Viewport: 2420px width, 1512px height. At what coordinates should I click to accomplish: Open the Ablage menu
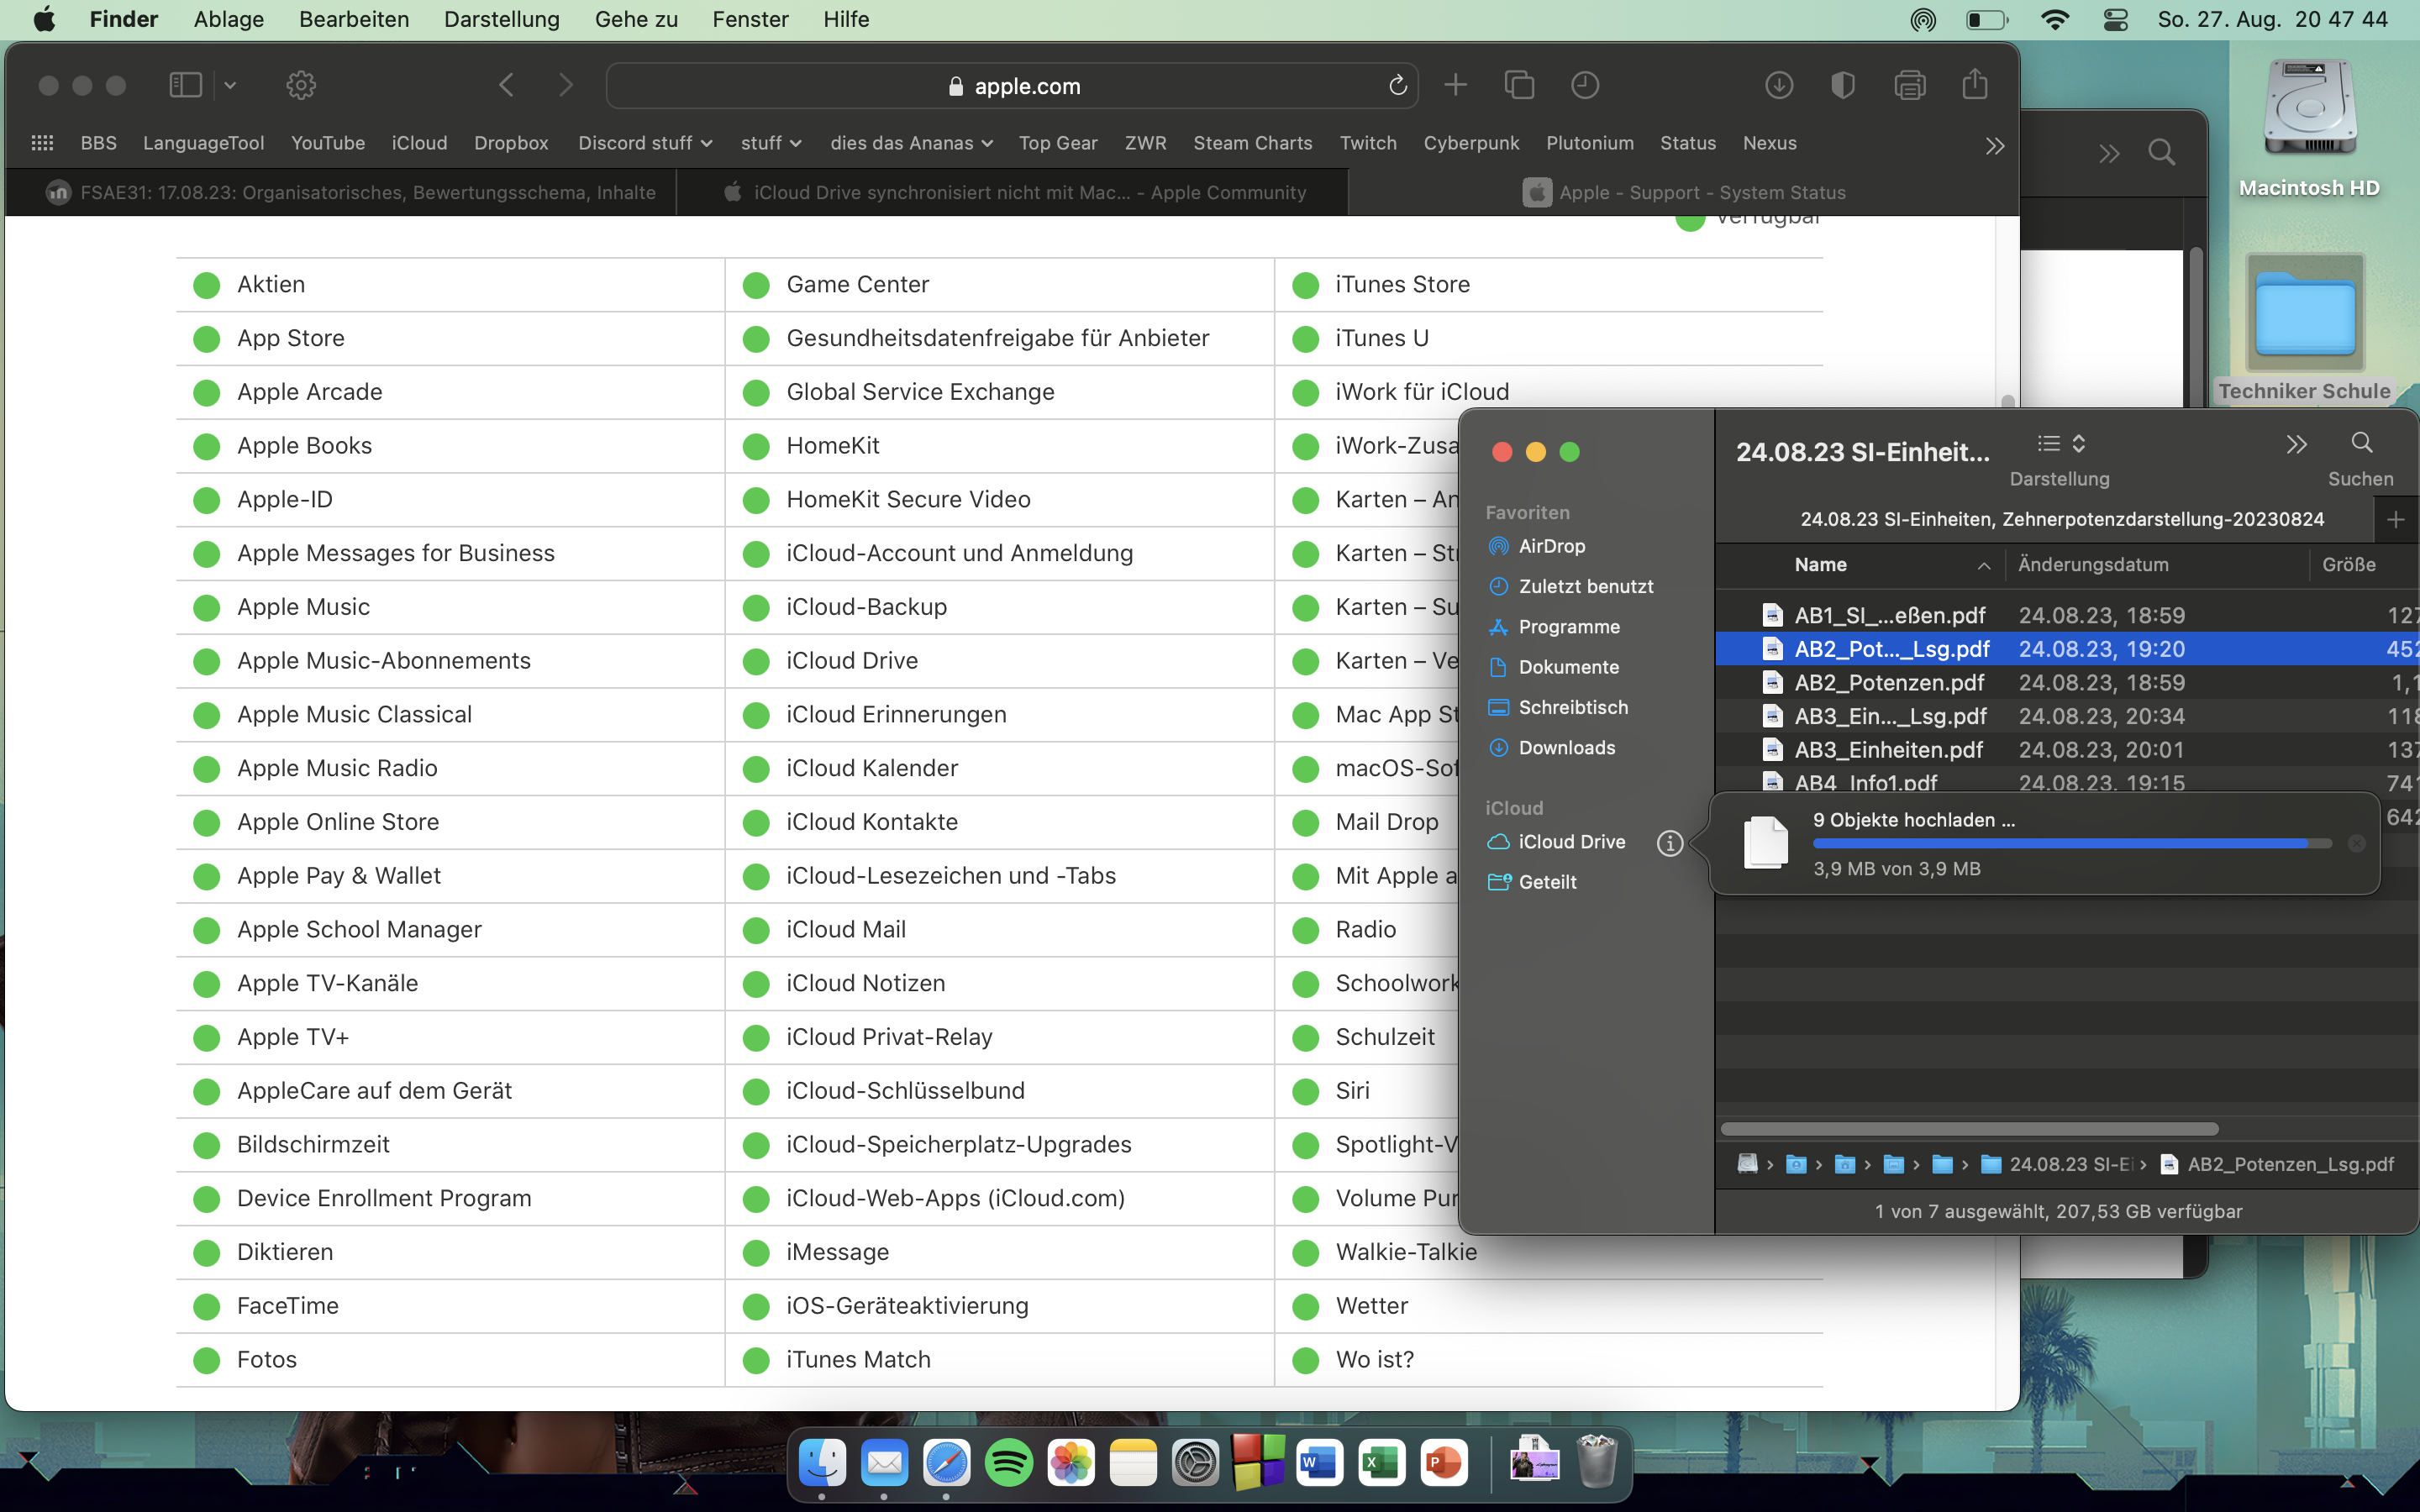(x=228, y=20)
